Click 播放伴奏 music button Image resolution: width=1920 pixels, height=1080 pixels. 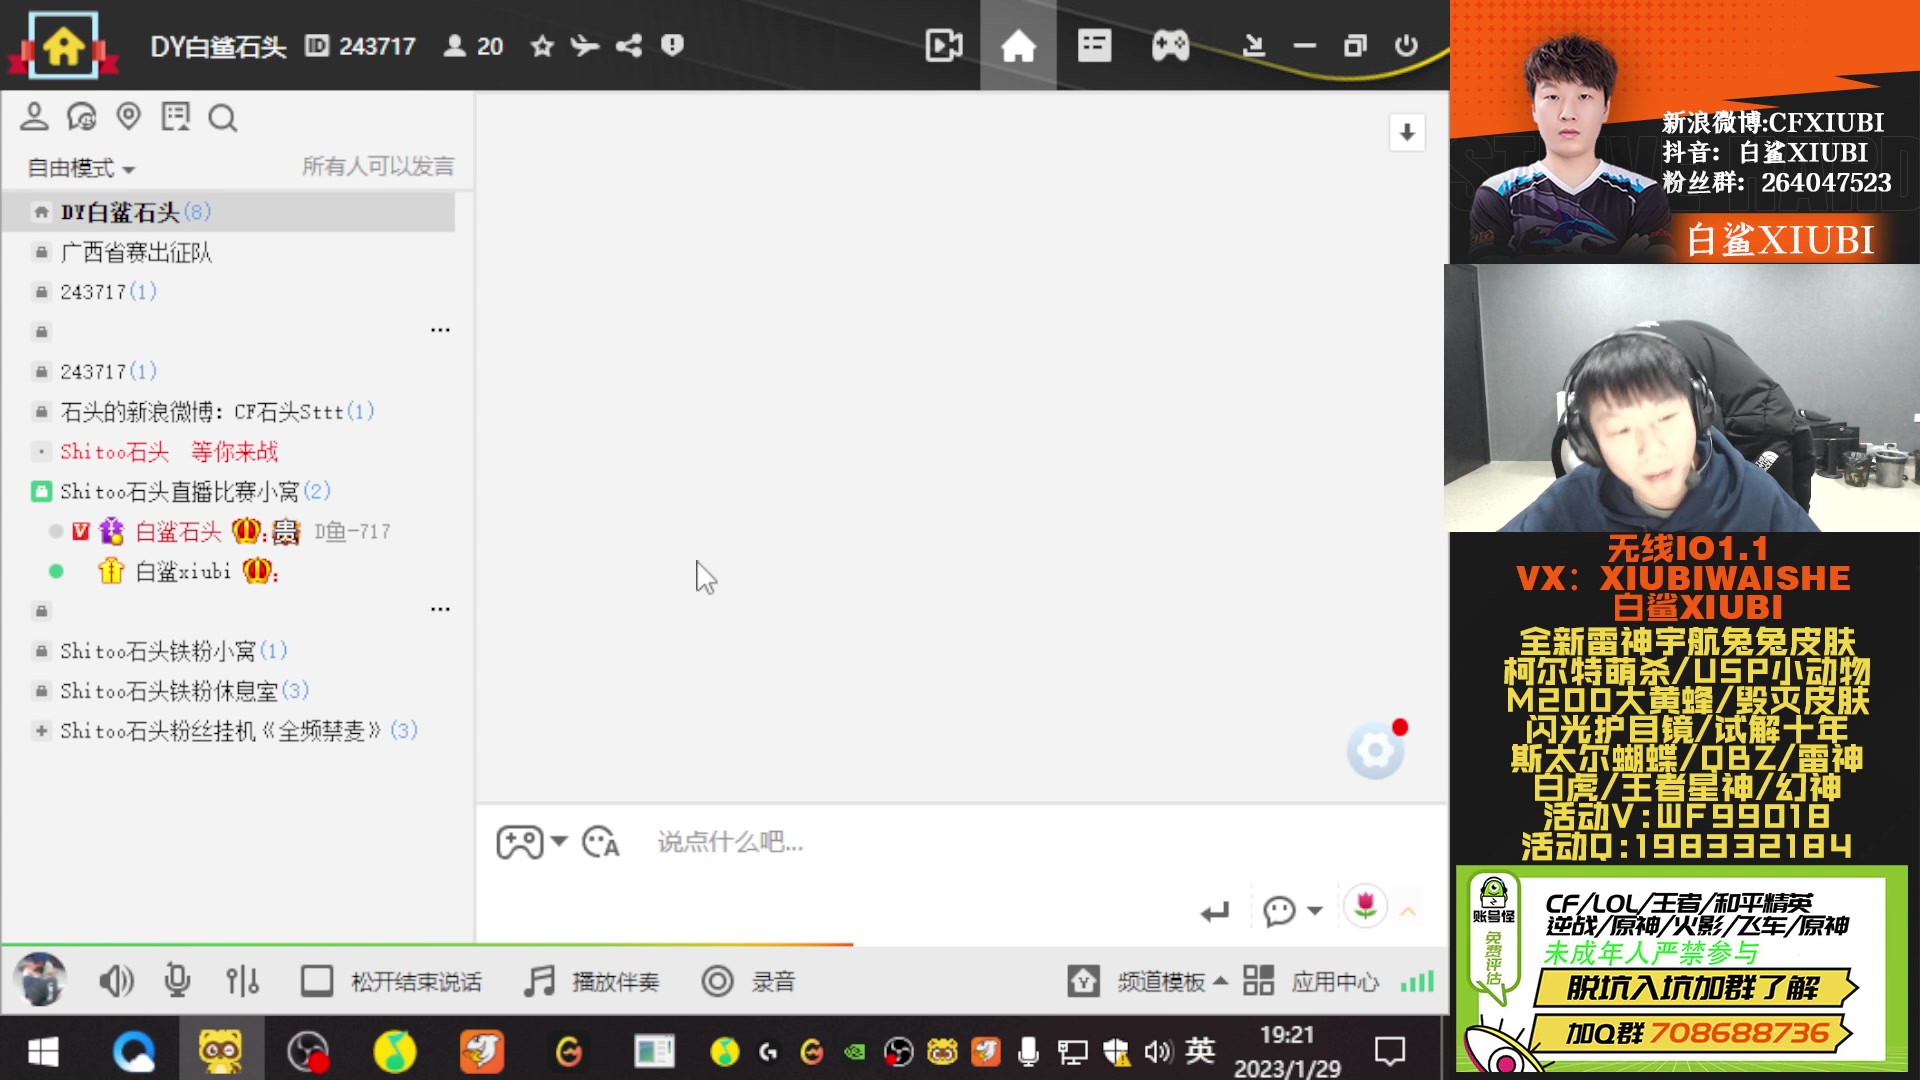tap(591, 981)
